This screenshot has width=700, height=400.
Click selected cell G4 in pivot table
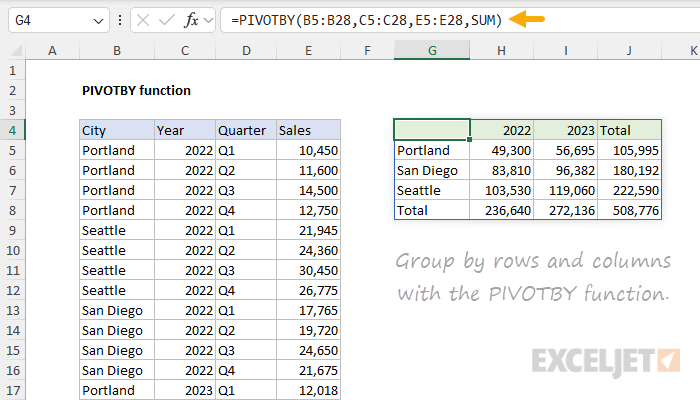(432, 130)
